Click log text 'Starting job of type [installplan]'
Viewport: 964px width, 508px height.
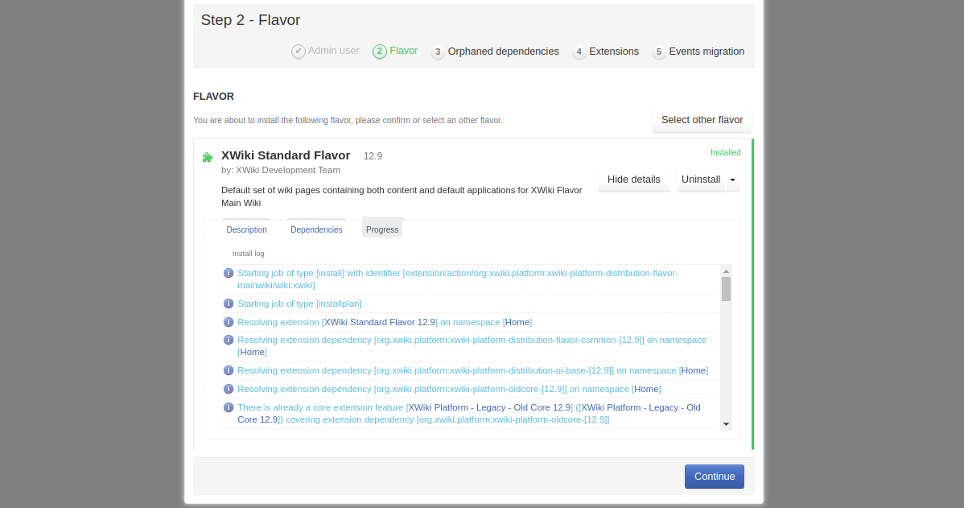299,304
